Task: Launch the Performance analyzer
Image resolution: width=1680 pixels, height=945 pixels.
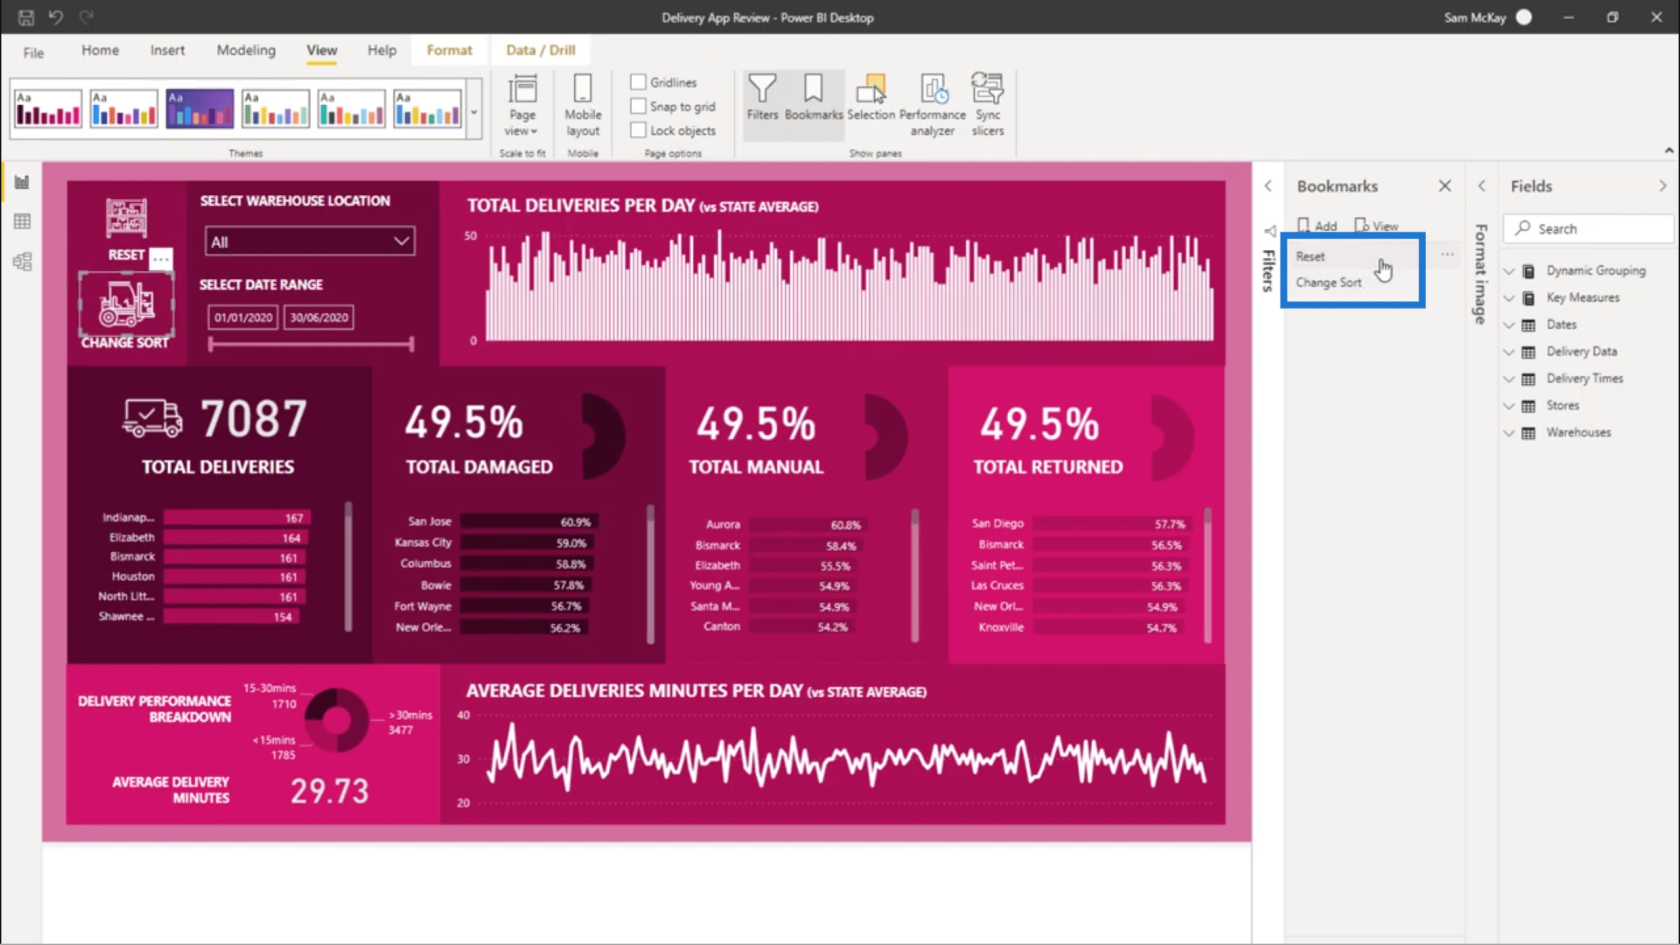Action: [932, 105]
